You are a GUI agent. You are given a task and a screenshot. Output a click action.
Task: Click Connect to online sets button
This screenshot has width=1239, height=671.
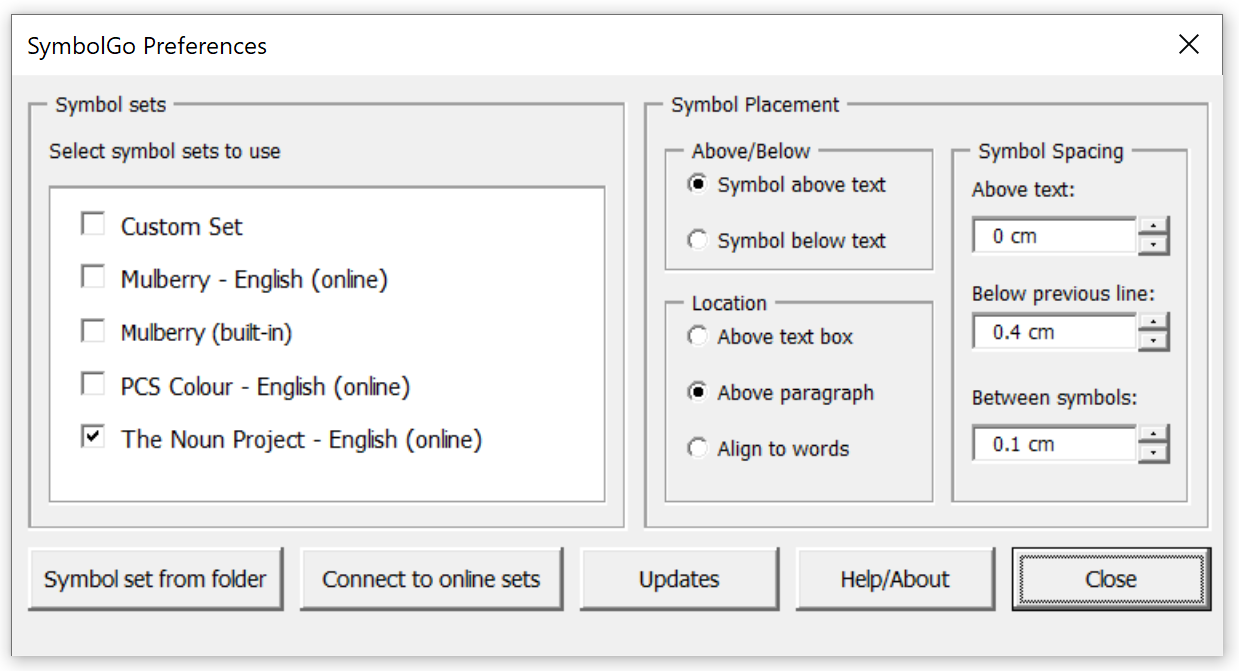431,579
